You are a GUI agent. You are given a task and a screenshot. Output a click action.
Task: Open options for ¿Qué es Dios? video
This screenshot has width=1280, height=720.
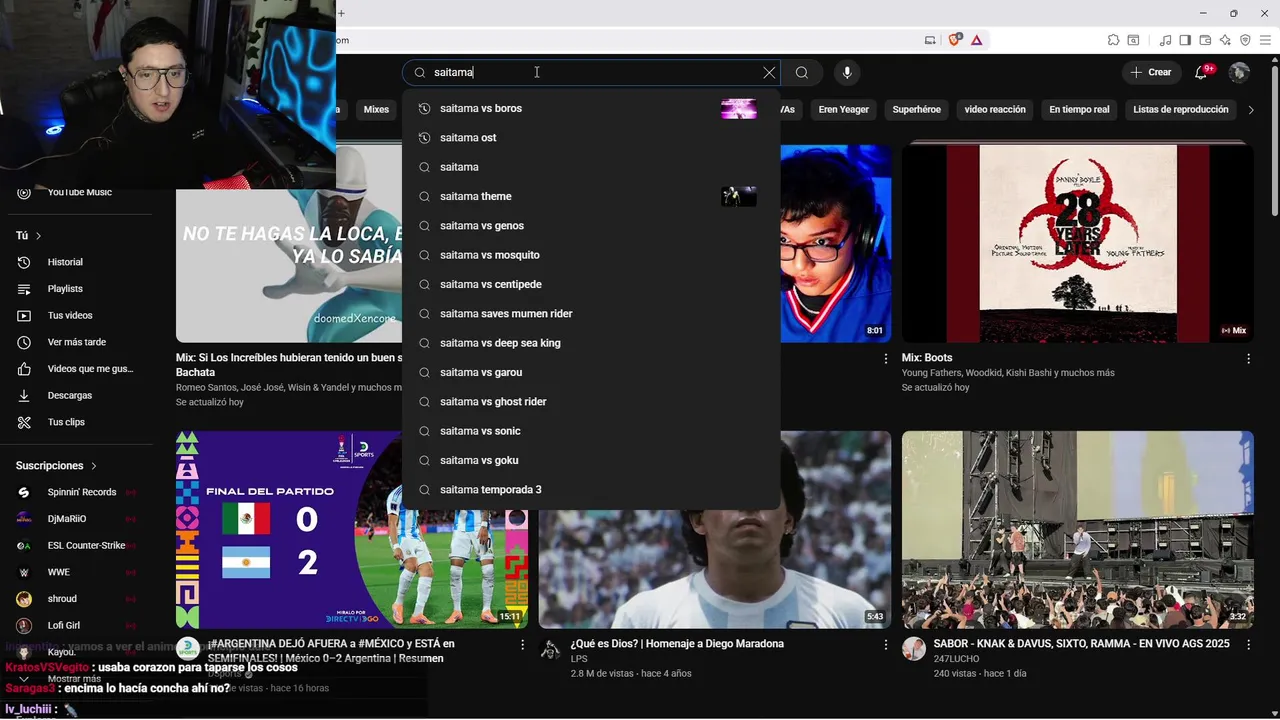tap(885, 645)
